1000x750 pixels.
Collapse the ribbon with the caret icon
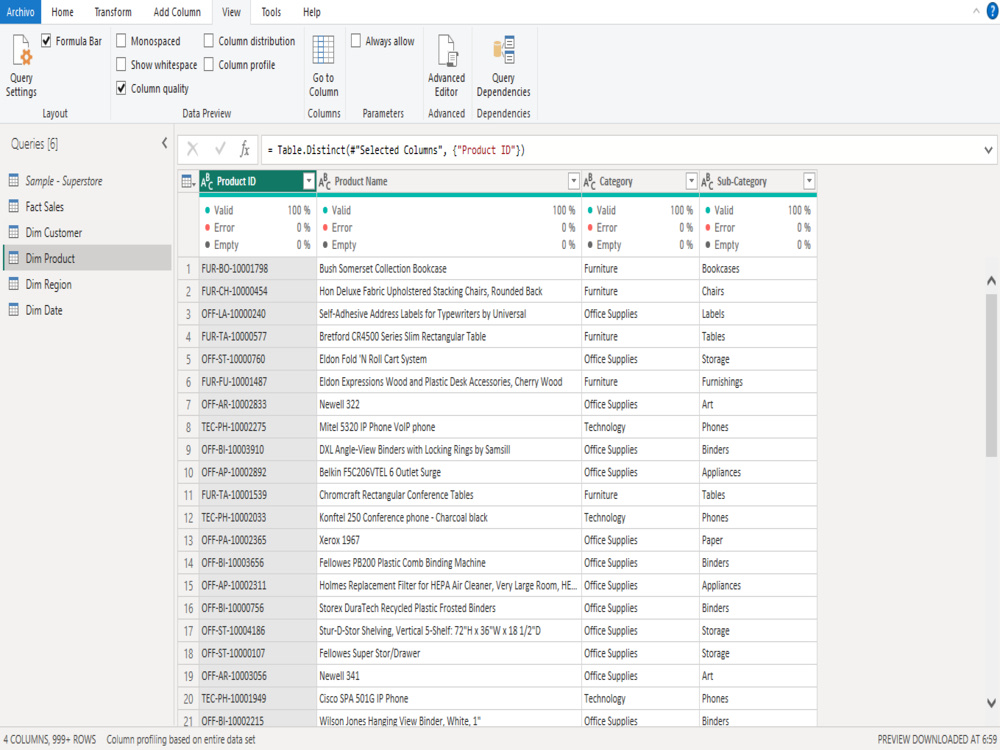point(976,11)
